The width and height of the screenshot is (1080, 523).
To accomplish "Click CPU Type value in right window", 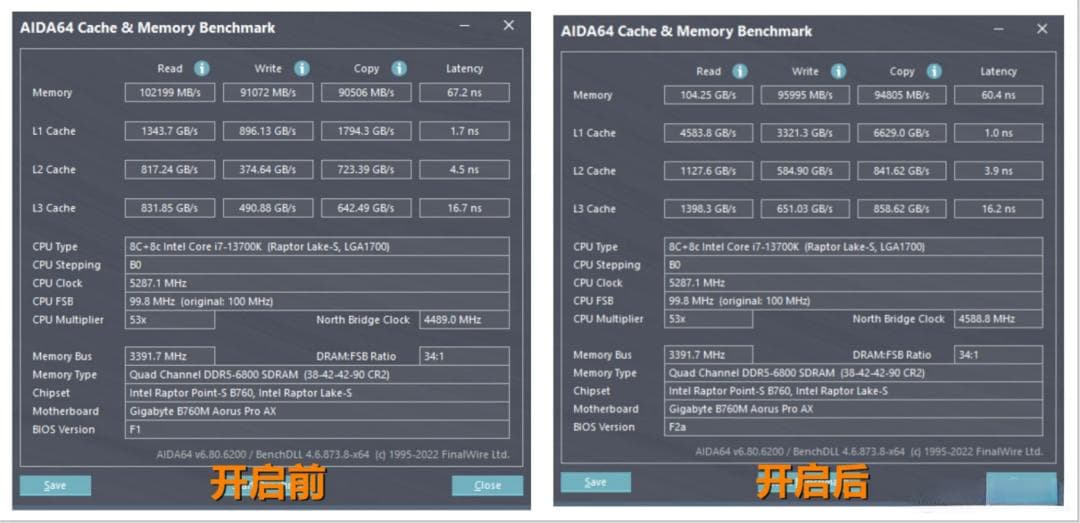I will pyautogui.click(x=853, y=247).
